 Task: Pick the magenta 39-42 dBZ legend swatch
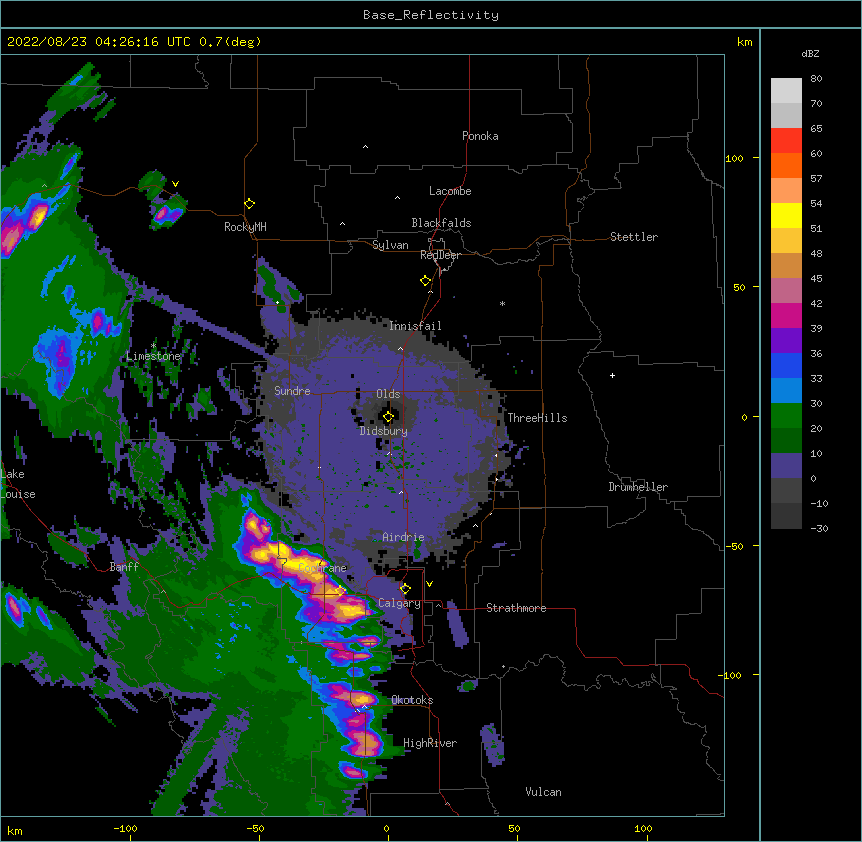(x=786, y=315)
